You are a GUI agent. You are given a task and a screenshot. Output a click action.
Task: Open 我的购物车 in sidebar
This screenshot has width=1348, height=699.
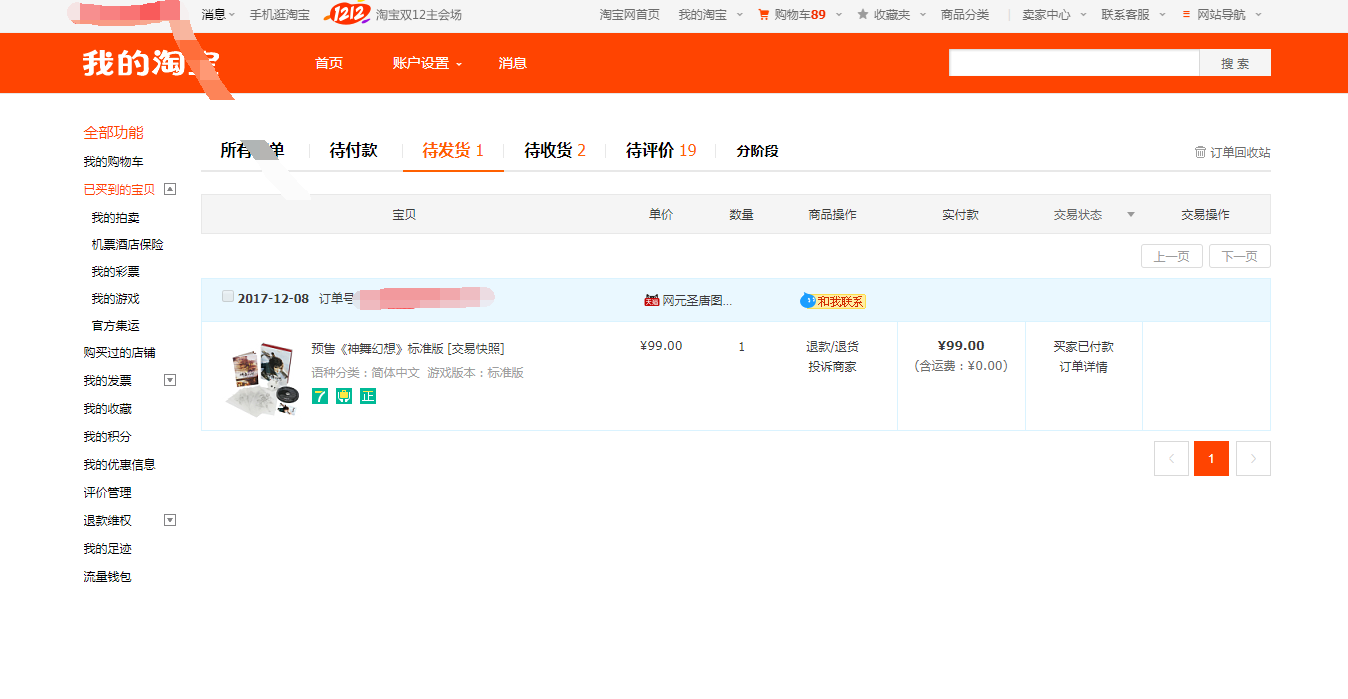pyautogui.click(x=113, y=162)
